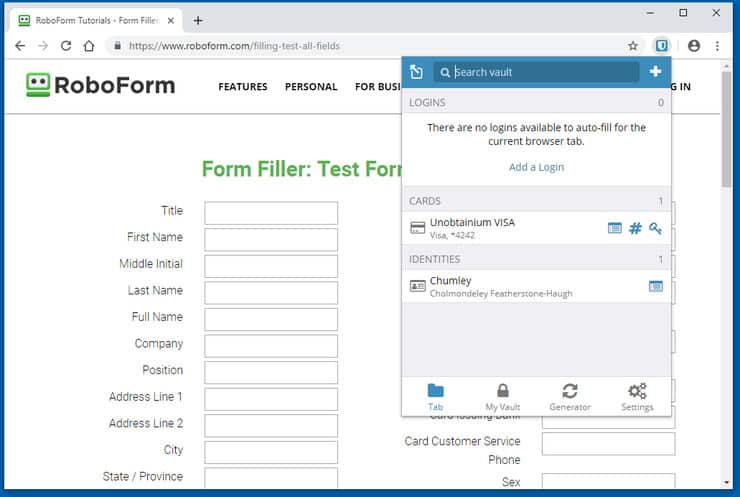740x497 pixels.
Task: Click the Company input field
Action: pos(271,346)
